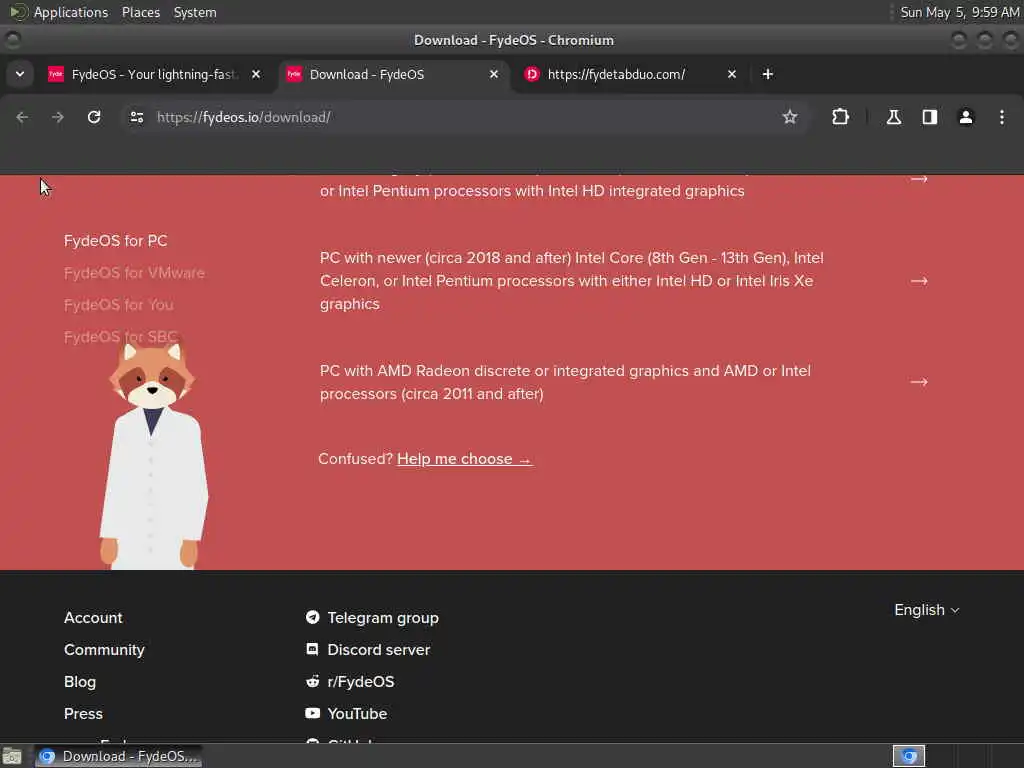The height and width of the screenshot is (768, 1024).
Task: Reload the FydeOS download page
Action: point(94,117)
